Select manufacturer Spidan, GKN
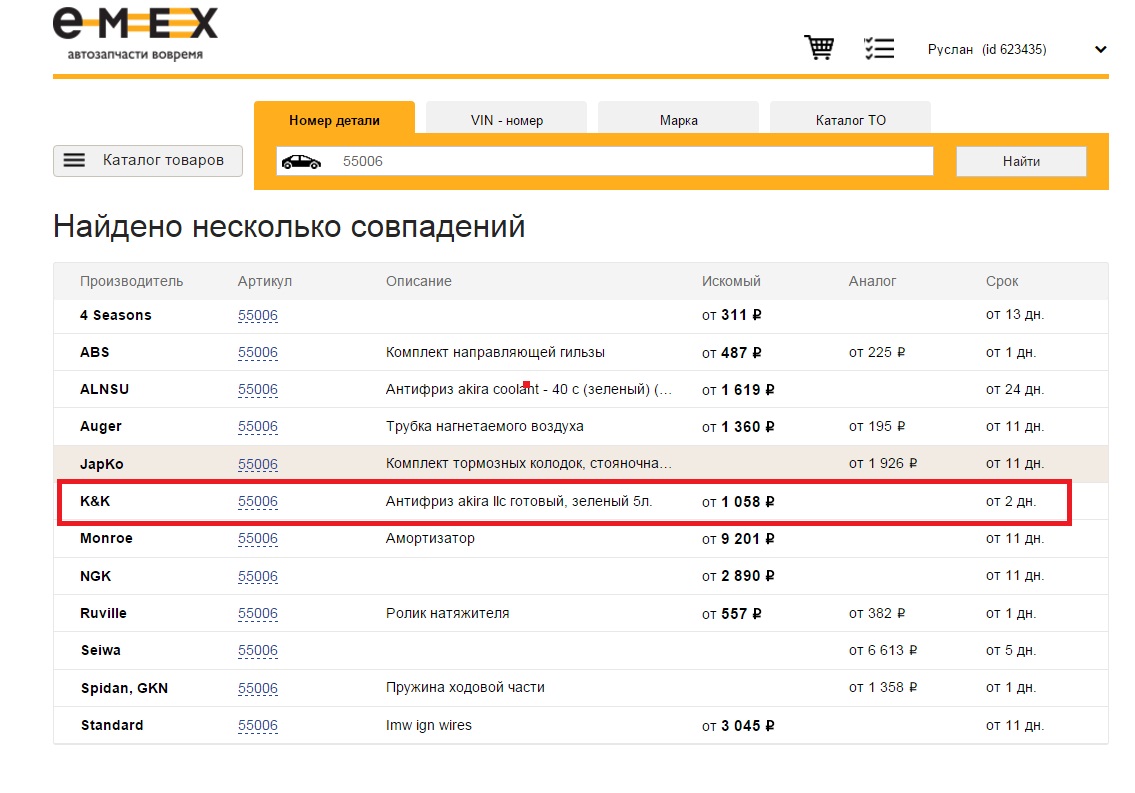This screenshot has height=793, width=1135. tap(125, 688)
